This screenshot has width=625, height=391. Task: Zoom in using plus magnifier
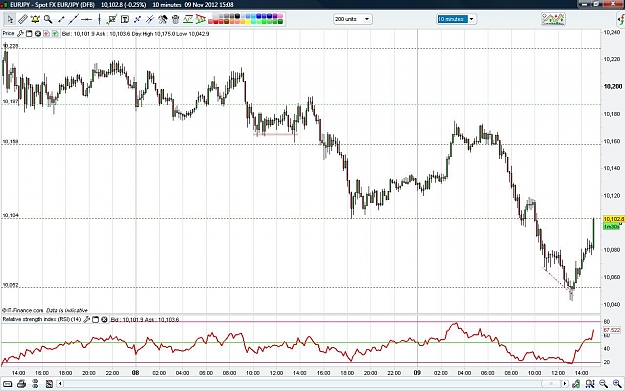617,384
